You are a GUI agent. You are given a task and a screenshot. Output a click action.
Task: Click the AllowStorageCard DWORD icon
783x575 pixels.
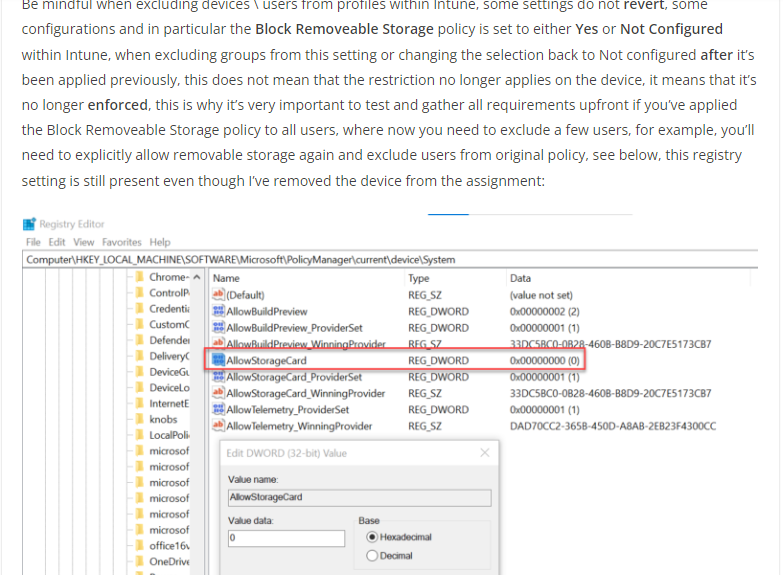tap(218, 360)
